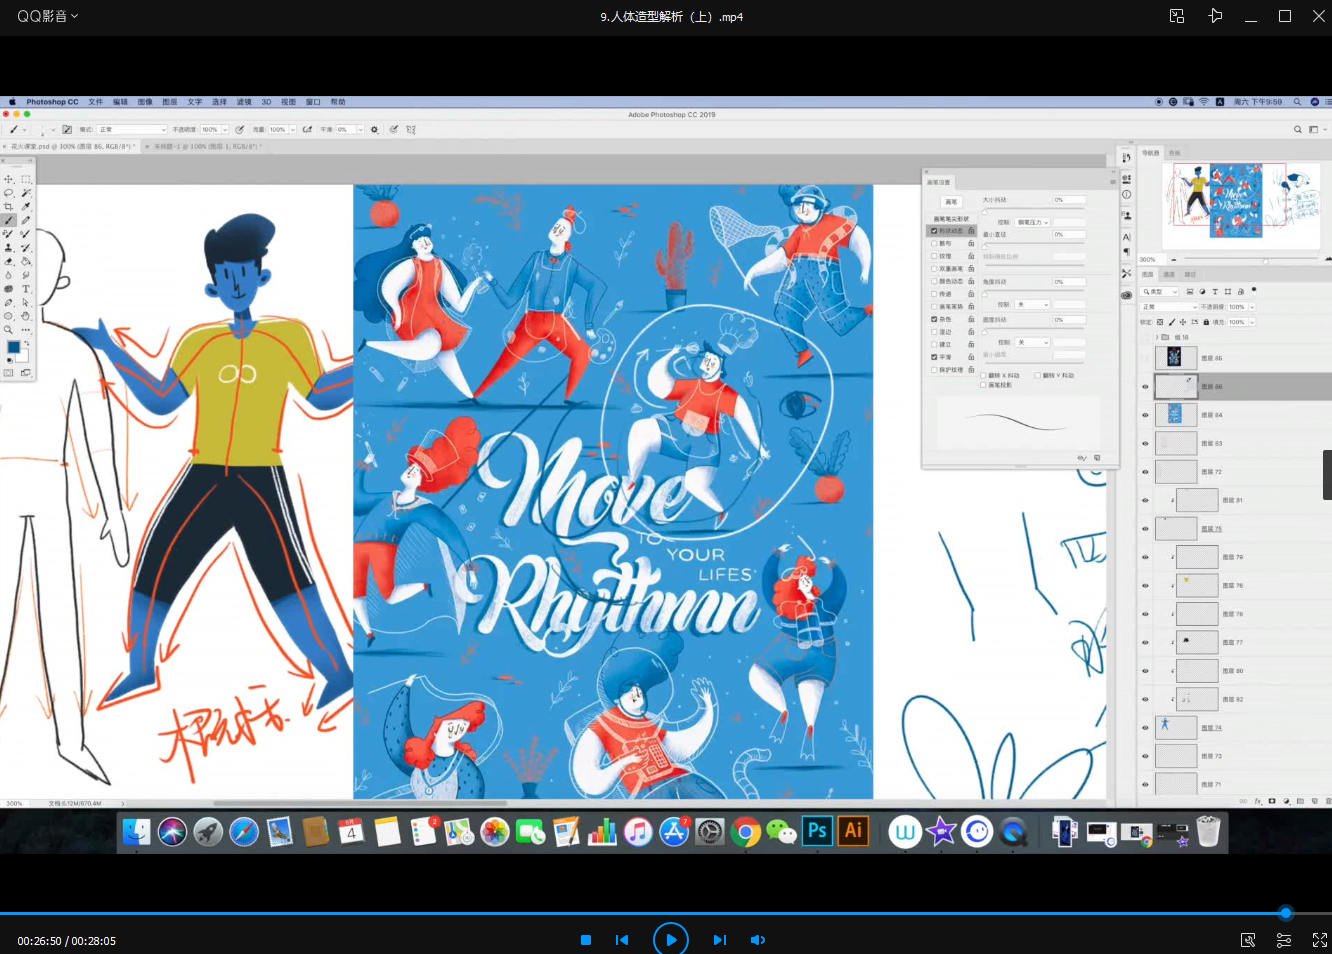The height and width of the screenshot is (954, 1332).
Task: Select the Eraser tool
Action: [9, 261]
